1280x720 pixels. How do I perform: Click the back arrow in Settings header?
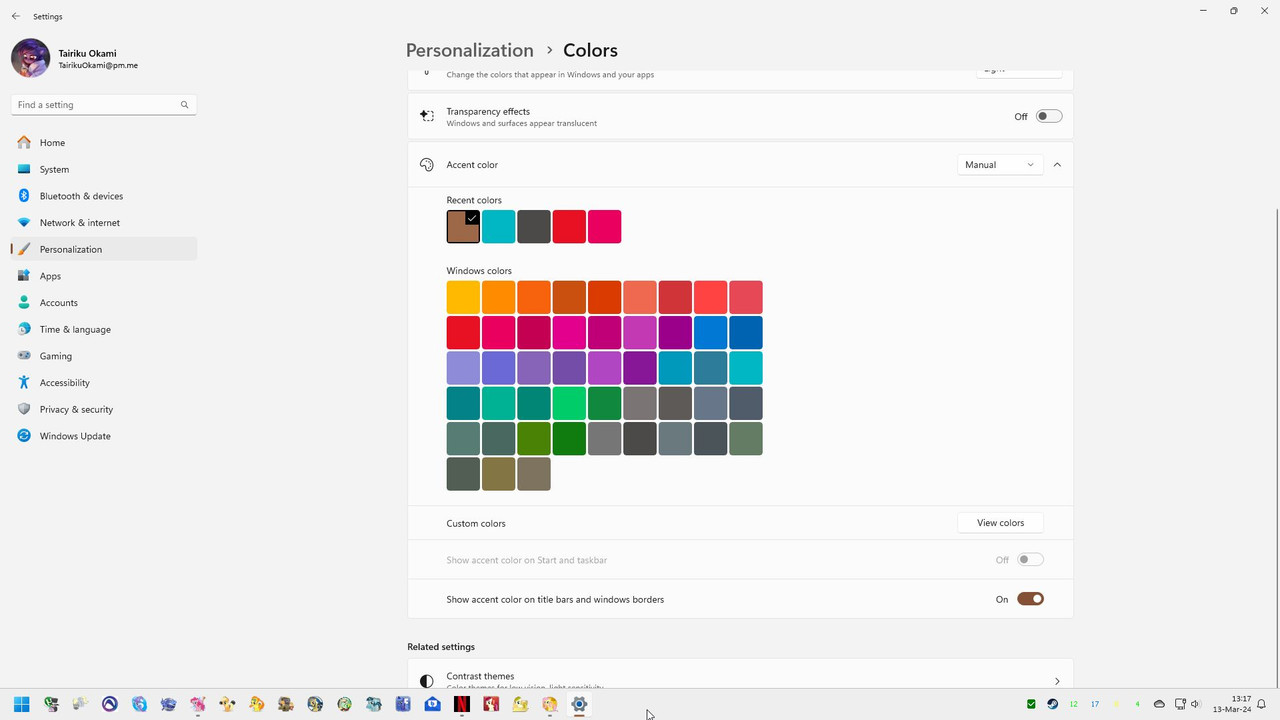16,17
